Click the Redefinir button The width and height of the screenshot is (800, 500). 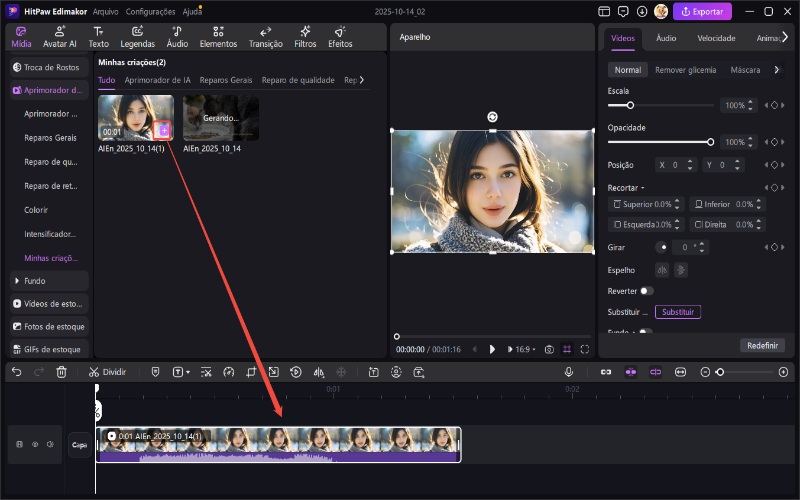tap(762, 345)
